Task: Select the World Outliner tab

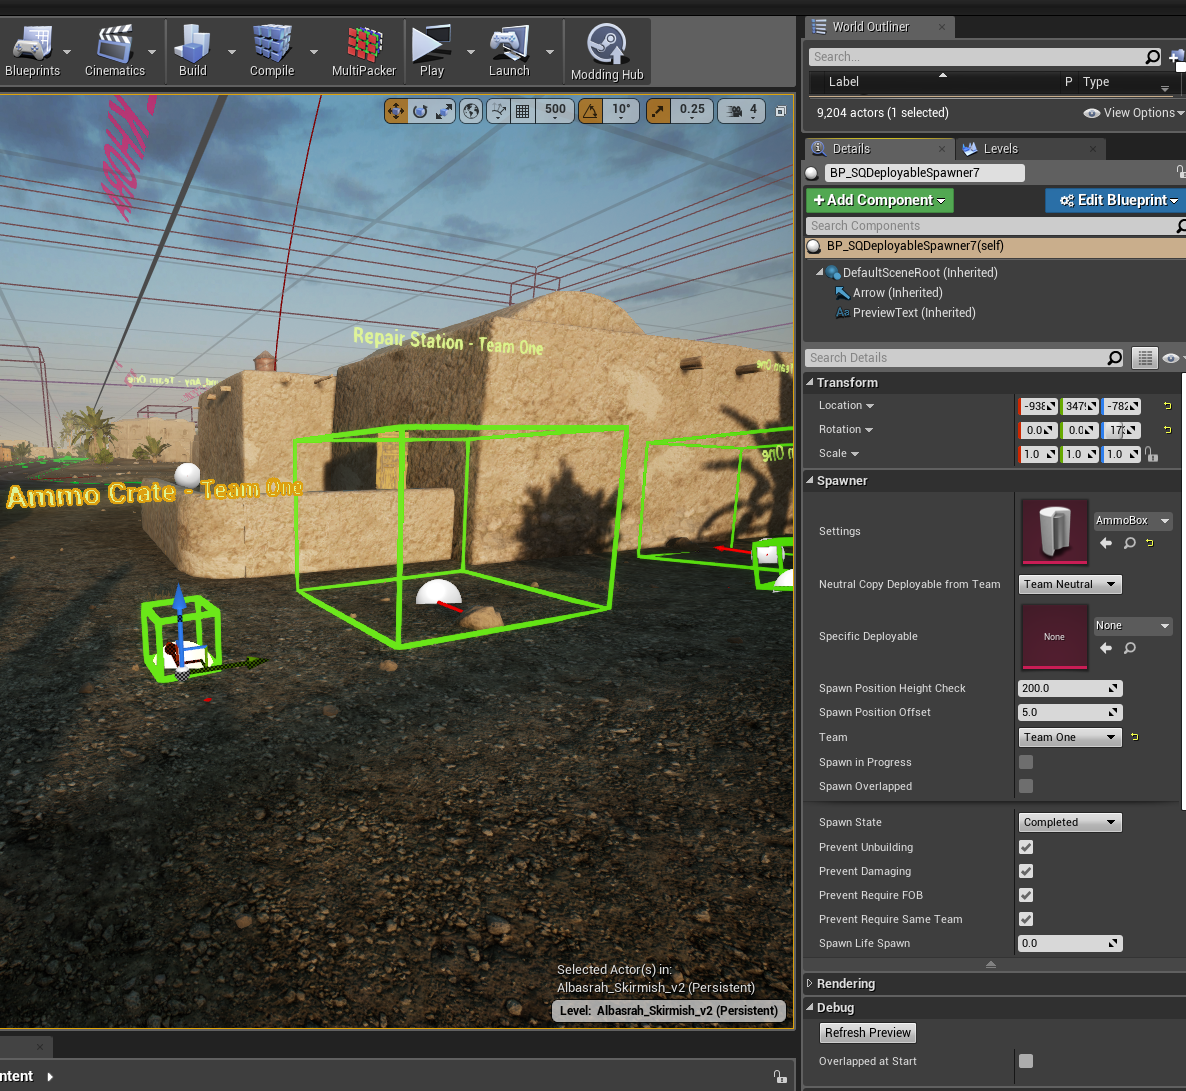Action: pos(870,27)
